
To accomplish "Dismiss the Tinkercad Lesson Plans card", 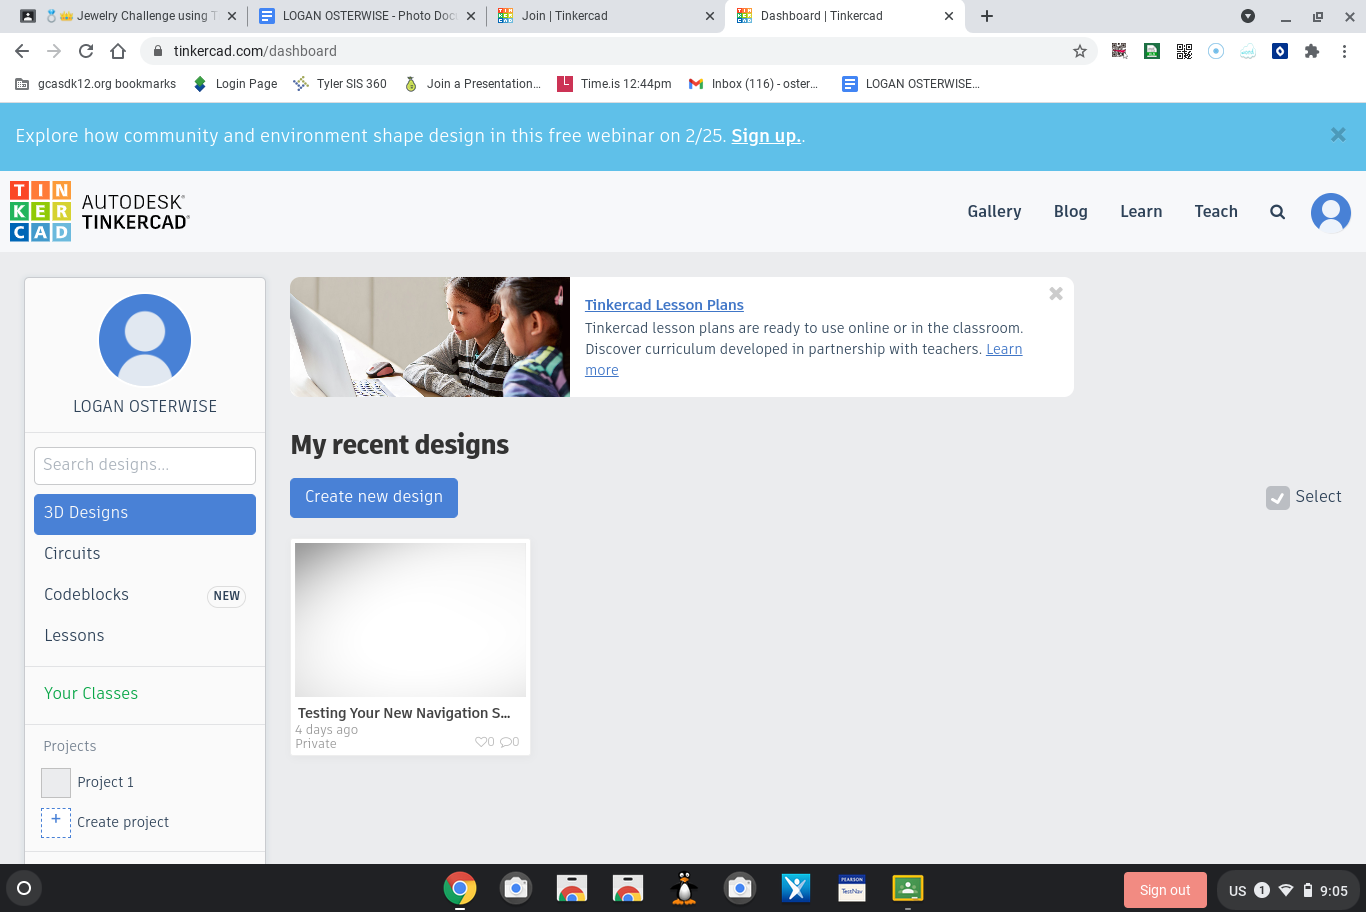I will 1056,294.
